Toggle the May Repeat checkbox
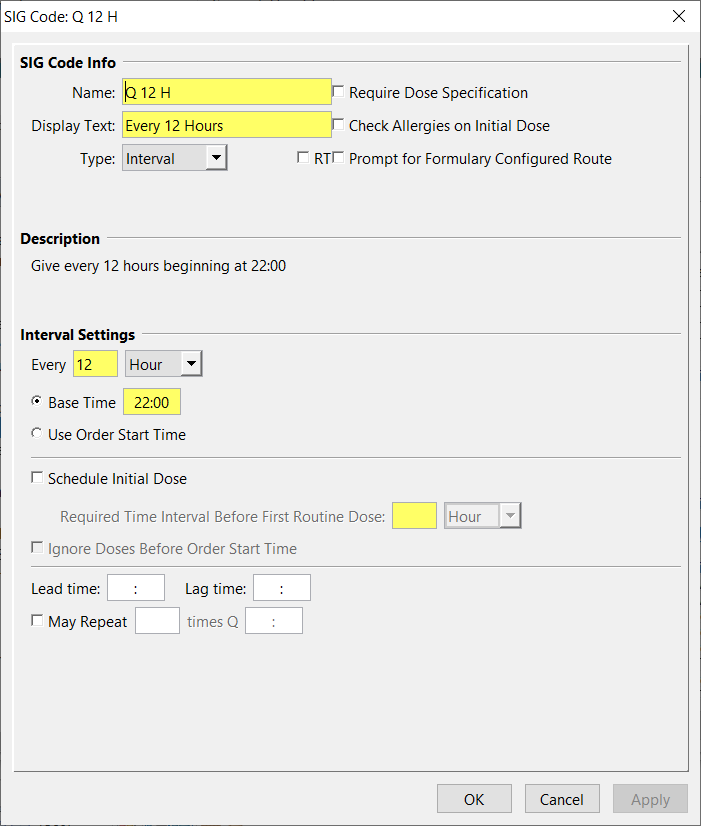Image resolution: width=701 pixels, height=826 pixels. pyautogui.click(x=38, y=621)
